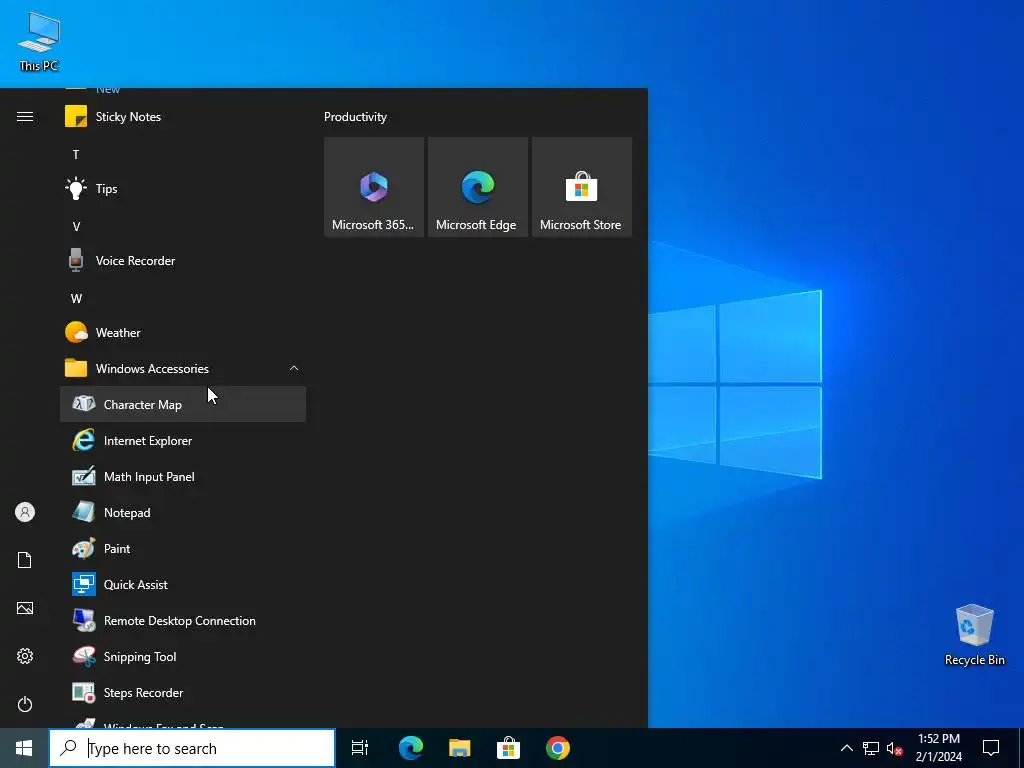Click the Character Map label
Image resolution: width=1024 pixels, height=768 pixels.
(142, 405)
